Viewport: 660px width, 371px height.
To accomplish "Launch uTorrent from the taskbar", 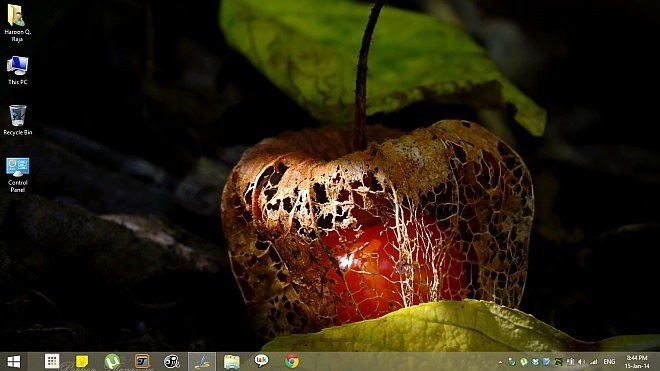I will [x=112, y=361].
